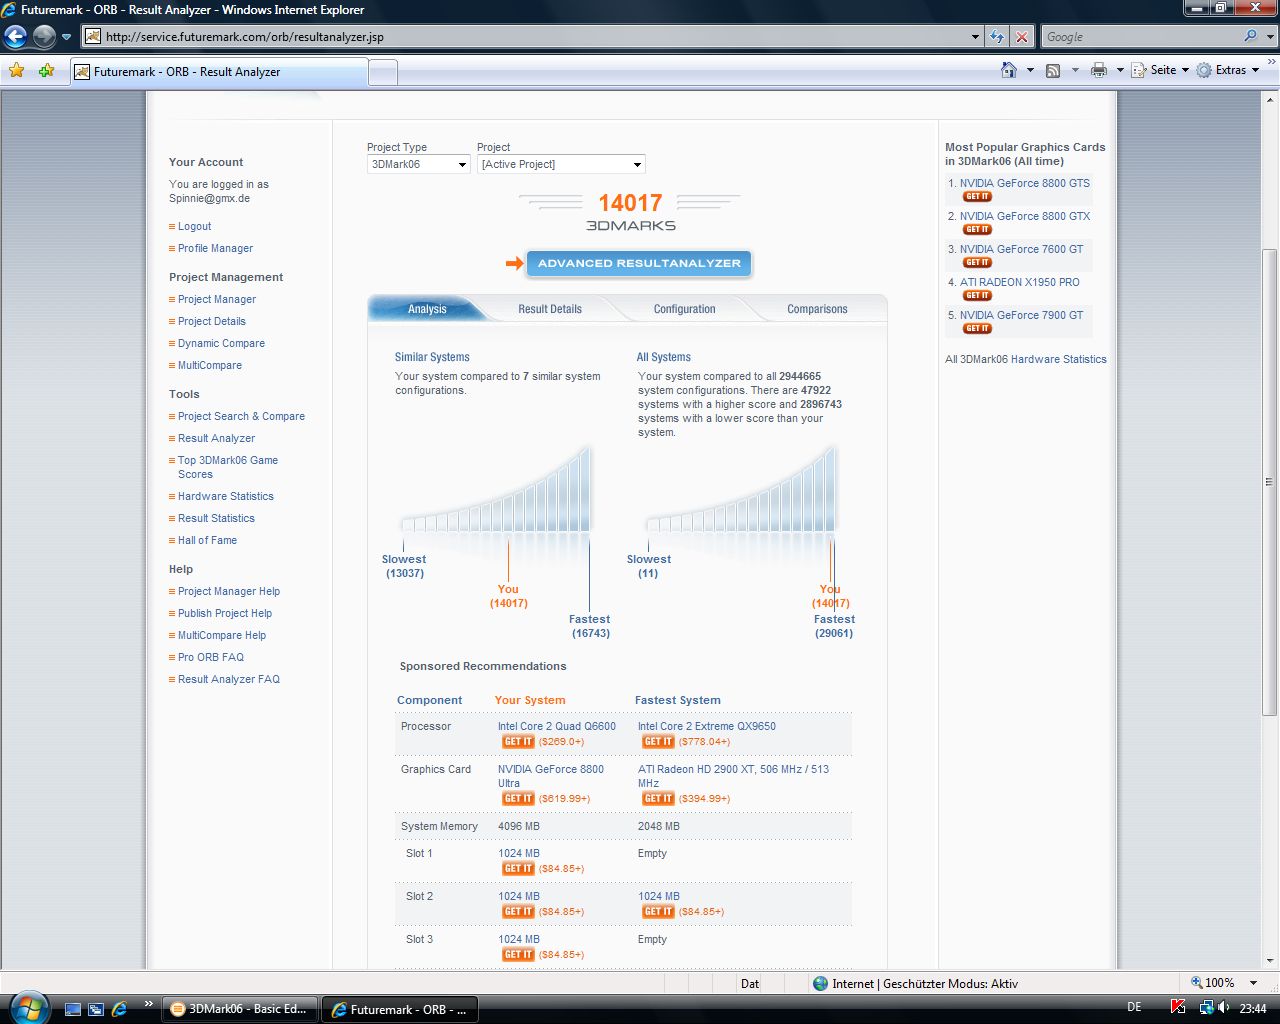
Task: Expand the zoom level 100% dropdown
Action: coord(1254,983)
